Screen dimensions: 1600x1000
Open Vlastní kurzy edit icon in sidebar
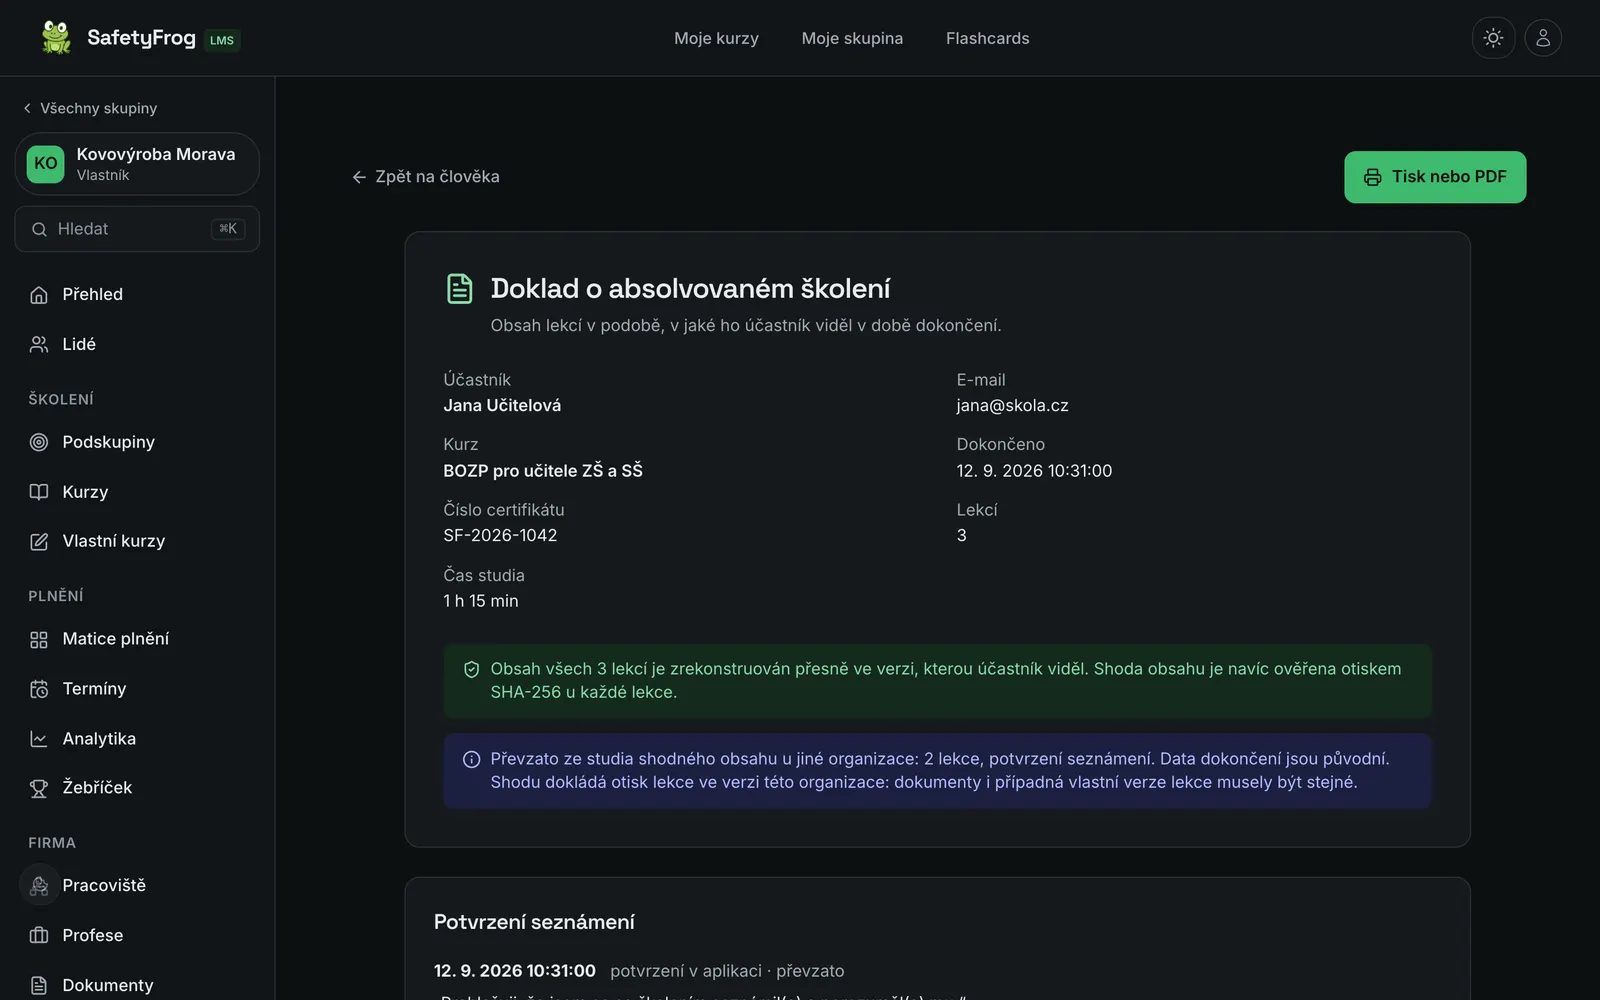pos(39,541)
